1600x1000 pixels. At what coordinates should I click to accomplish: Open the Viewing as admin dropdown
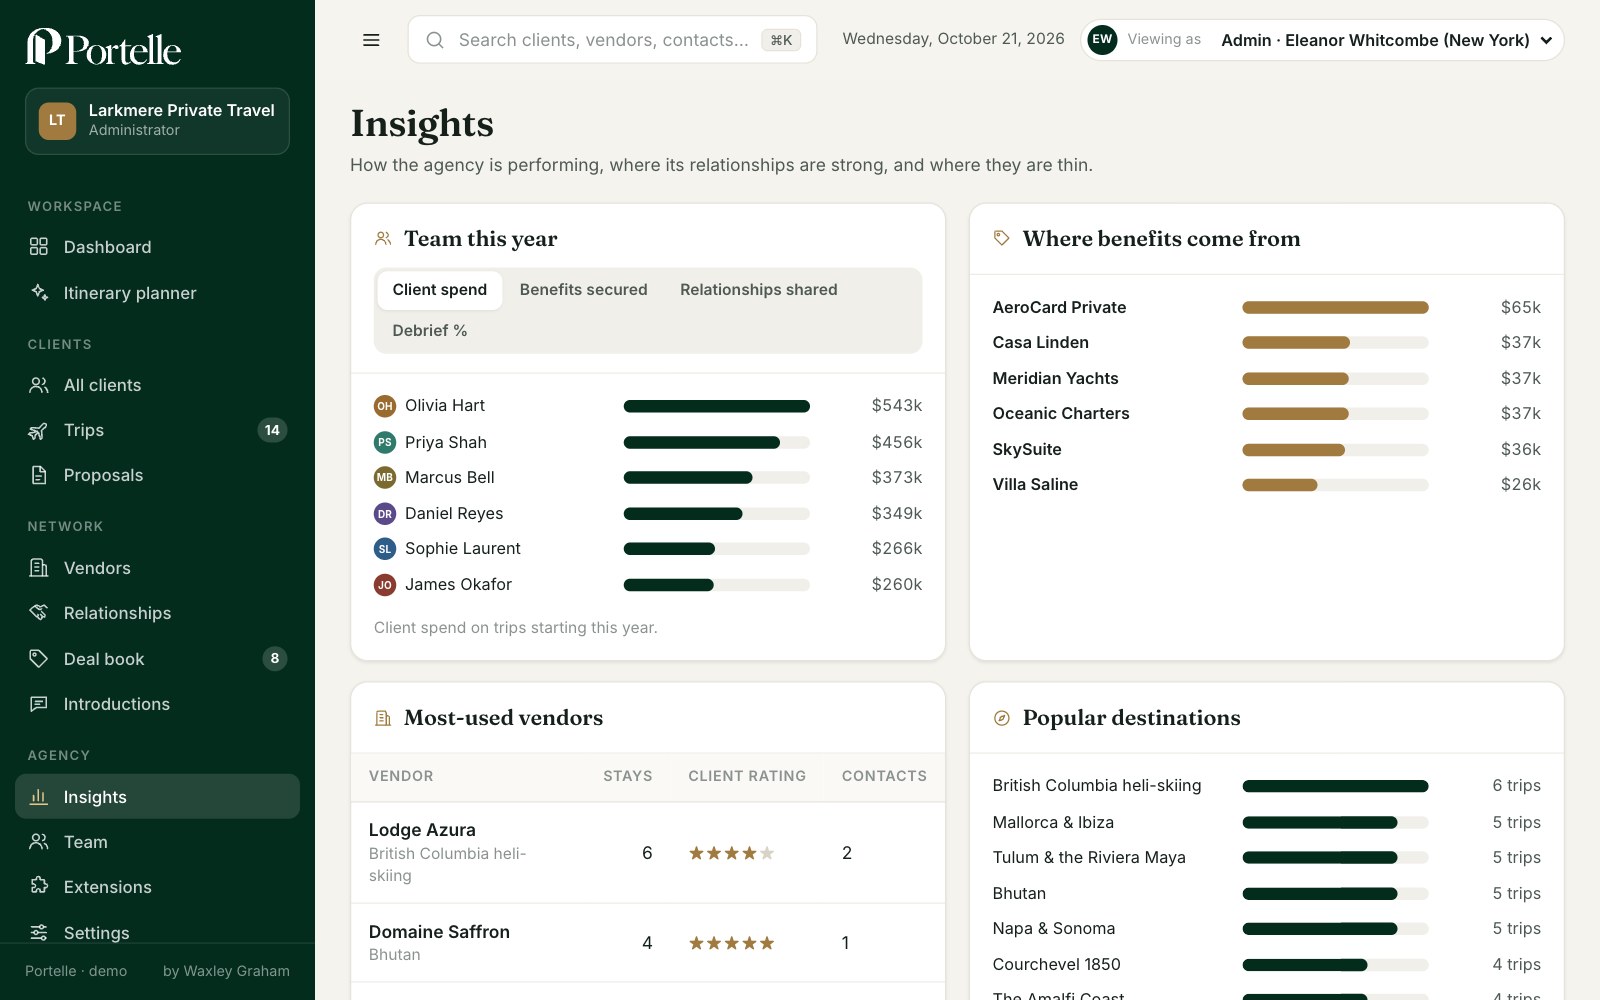pos(1322,40)
